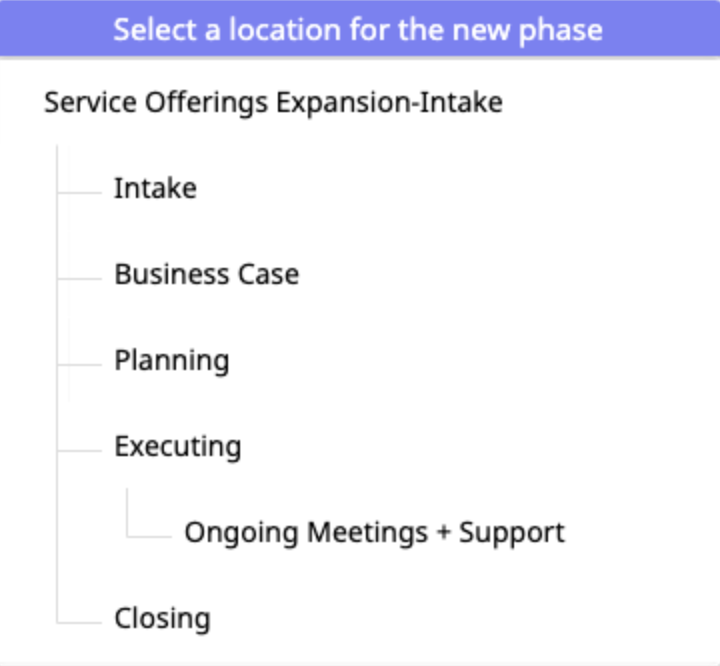Click the word 'Support' in the Executing sub-phase

[512, 532]
